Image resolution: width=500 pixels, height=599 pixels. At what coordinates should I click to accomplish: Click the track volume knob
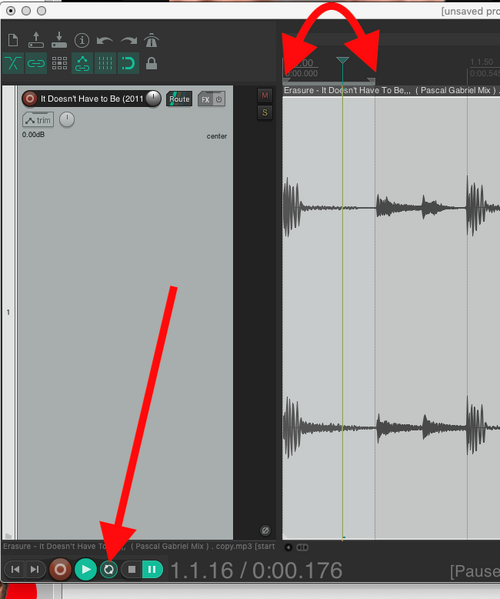153,99
